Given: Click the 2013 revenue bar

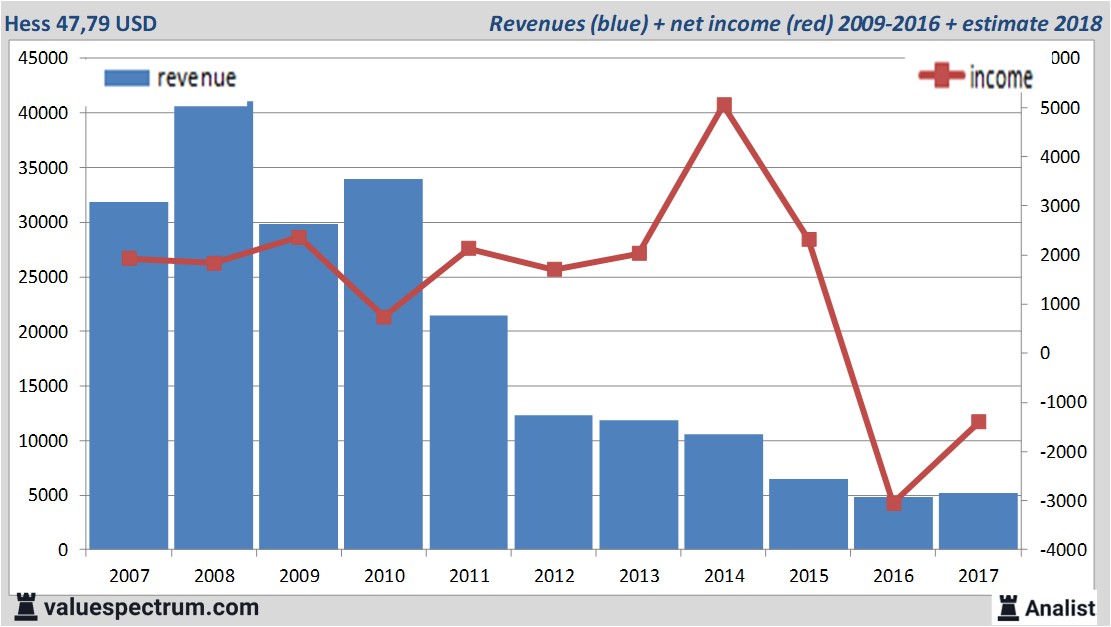Looking at the screenshot, I should [x=640, y=485].
